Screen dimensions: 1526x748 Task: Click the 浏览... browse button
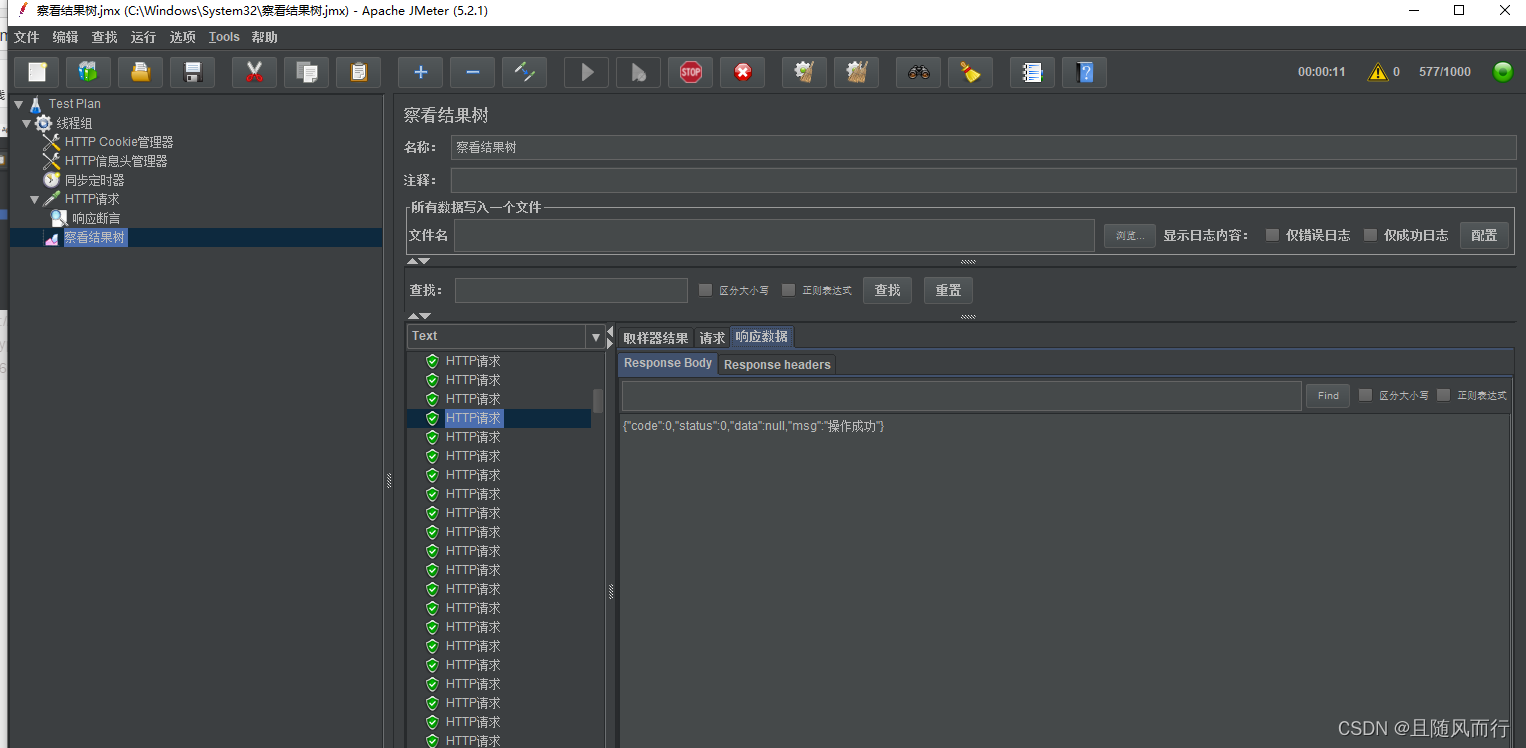click(x=1130, y=235)
